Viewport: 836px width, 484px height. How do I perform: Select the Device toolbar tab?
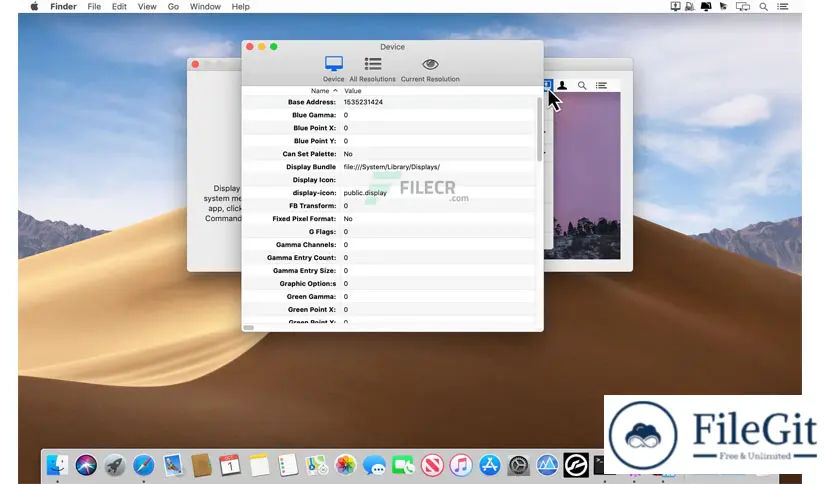click(333, 69)
